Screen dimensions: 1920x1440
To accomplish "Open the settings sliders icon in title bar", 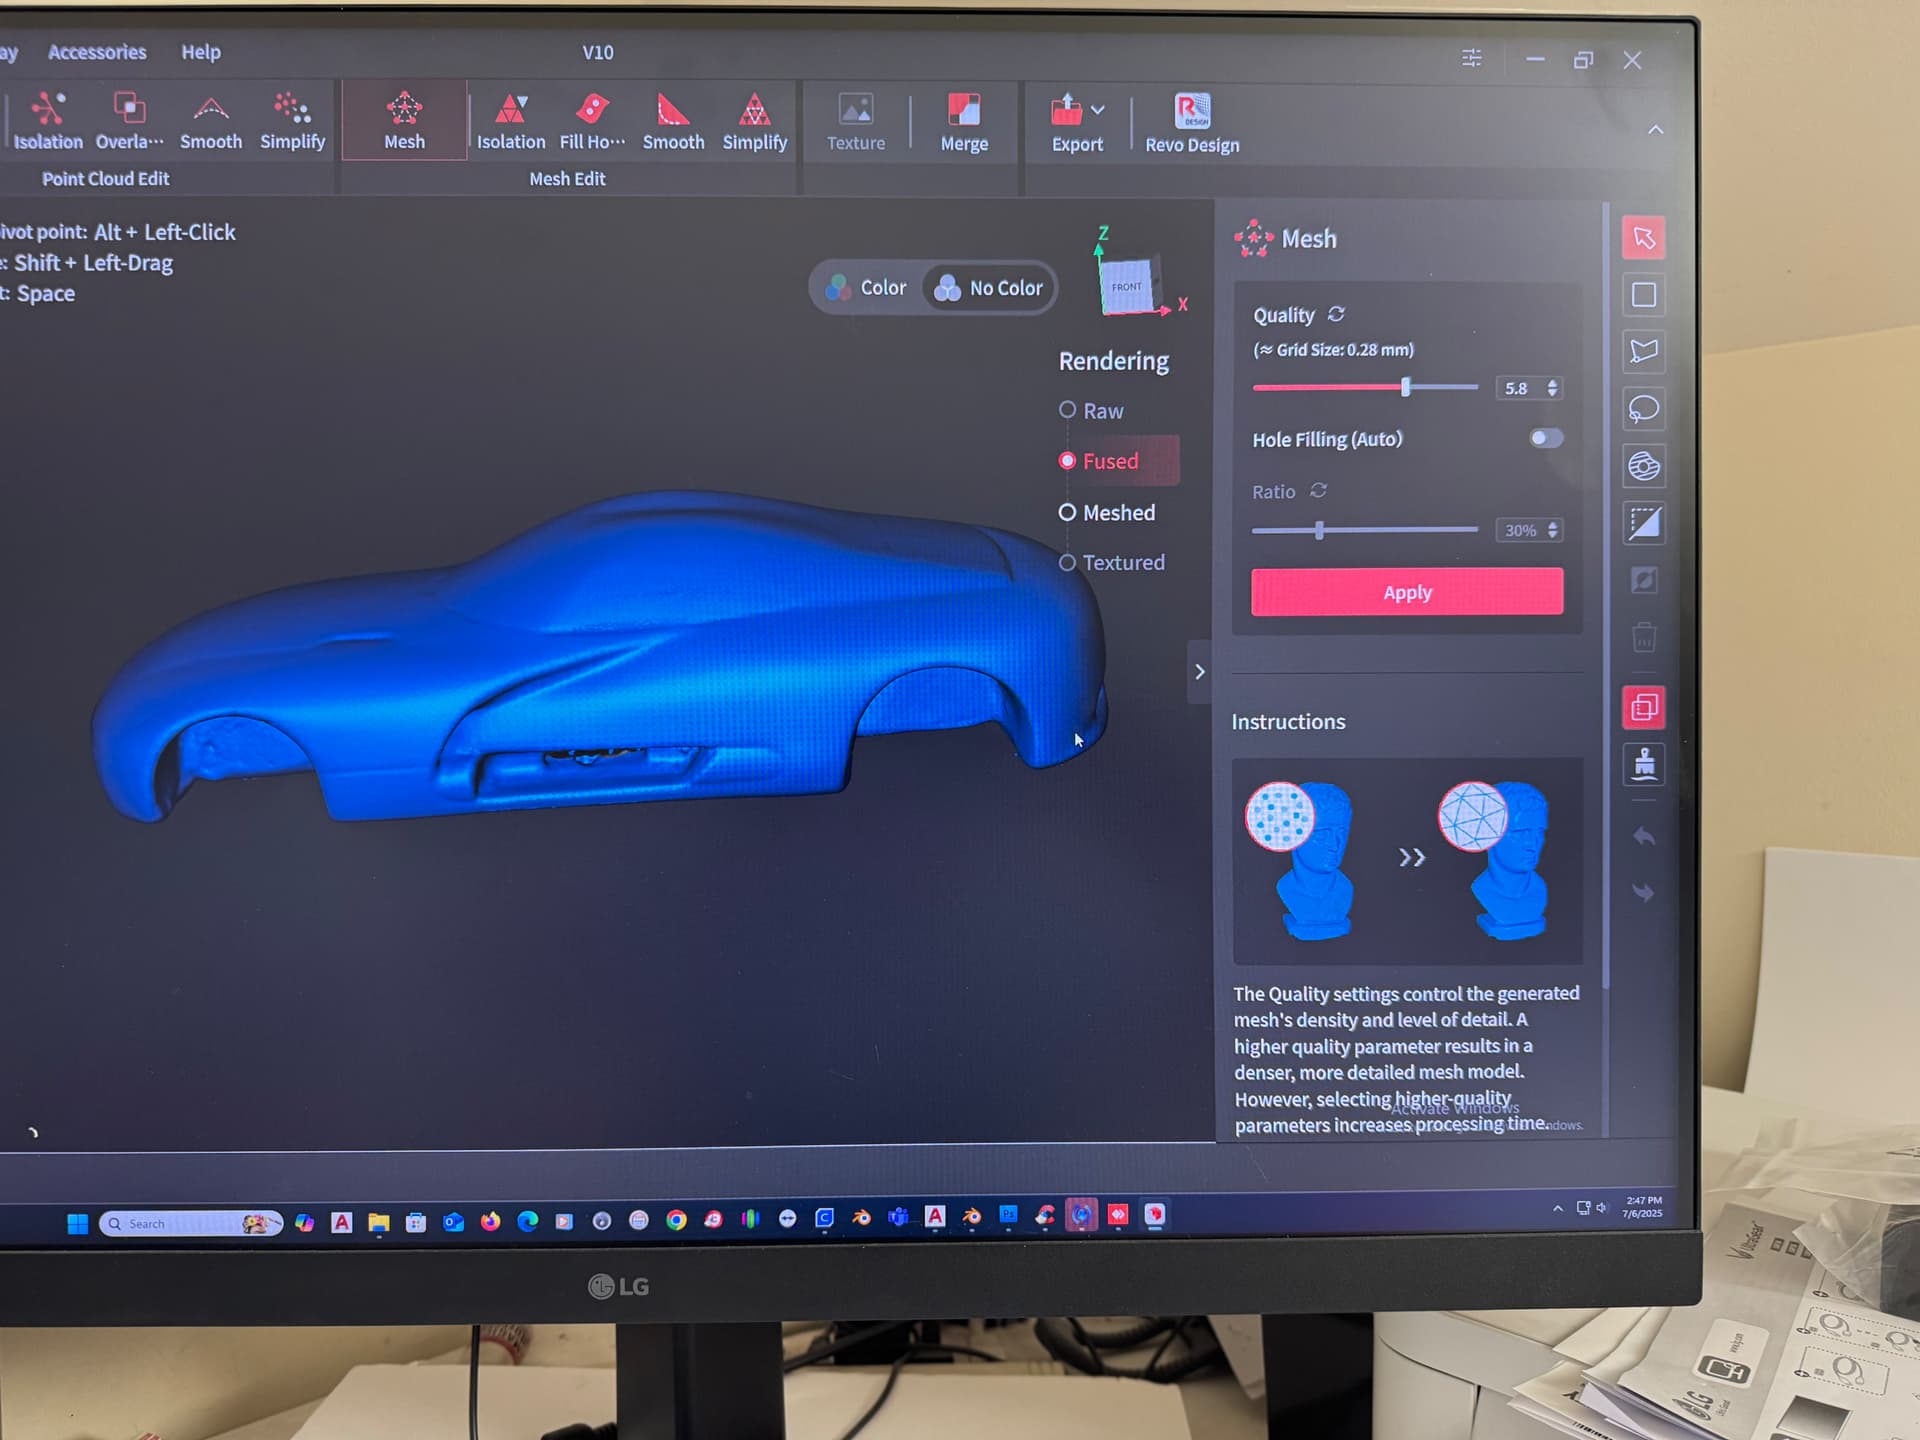I will point(1471,58).
